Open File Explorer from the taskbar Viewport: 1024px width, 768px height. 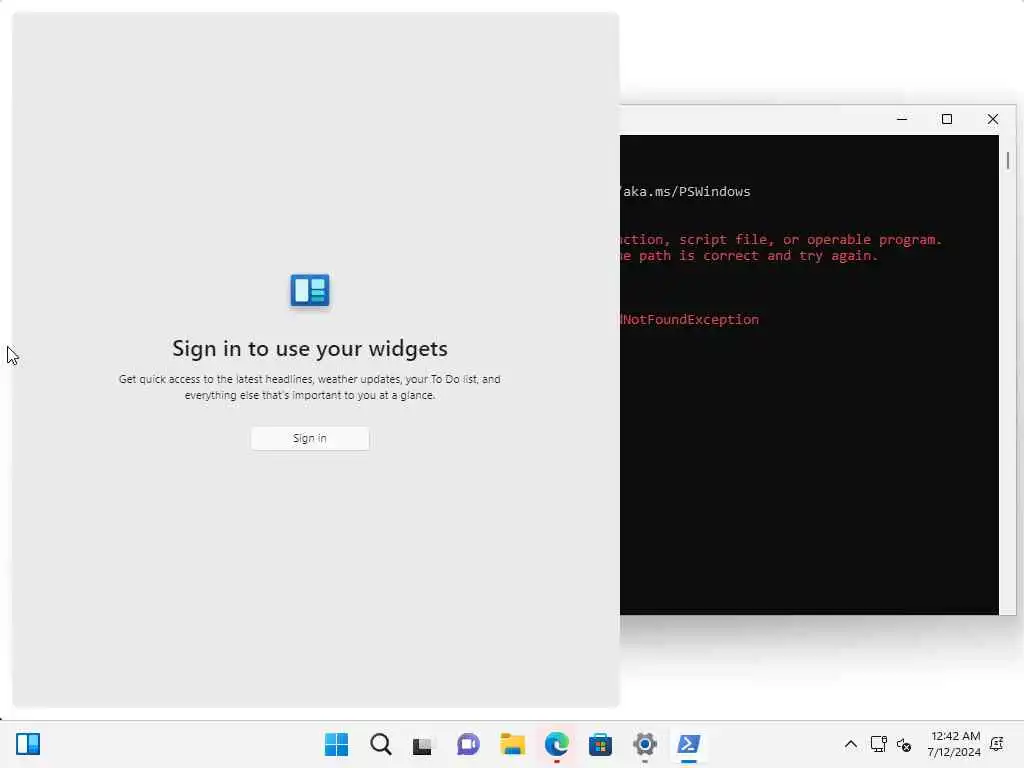[513, 744]
